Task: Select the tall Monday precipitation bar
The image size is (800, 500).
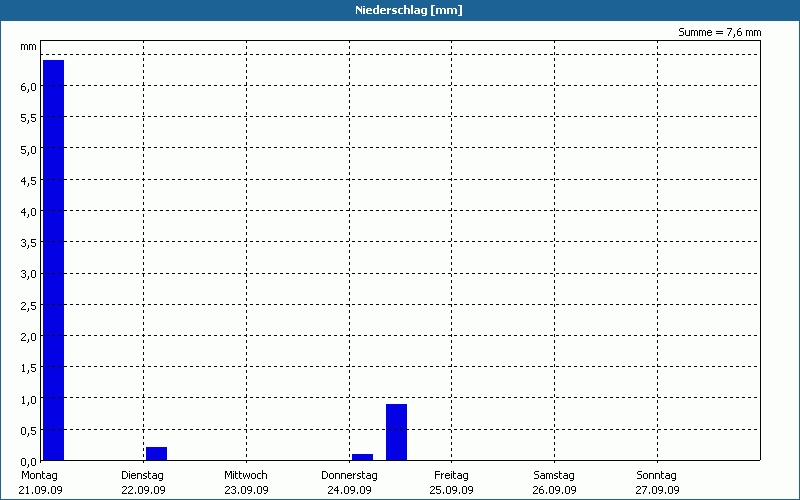Action: coord(54,260)
